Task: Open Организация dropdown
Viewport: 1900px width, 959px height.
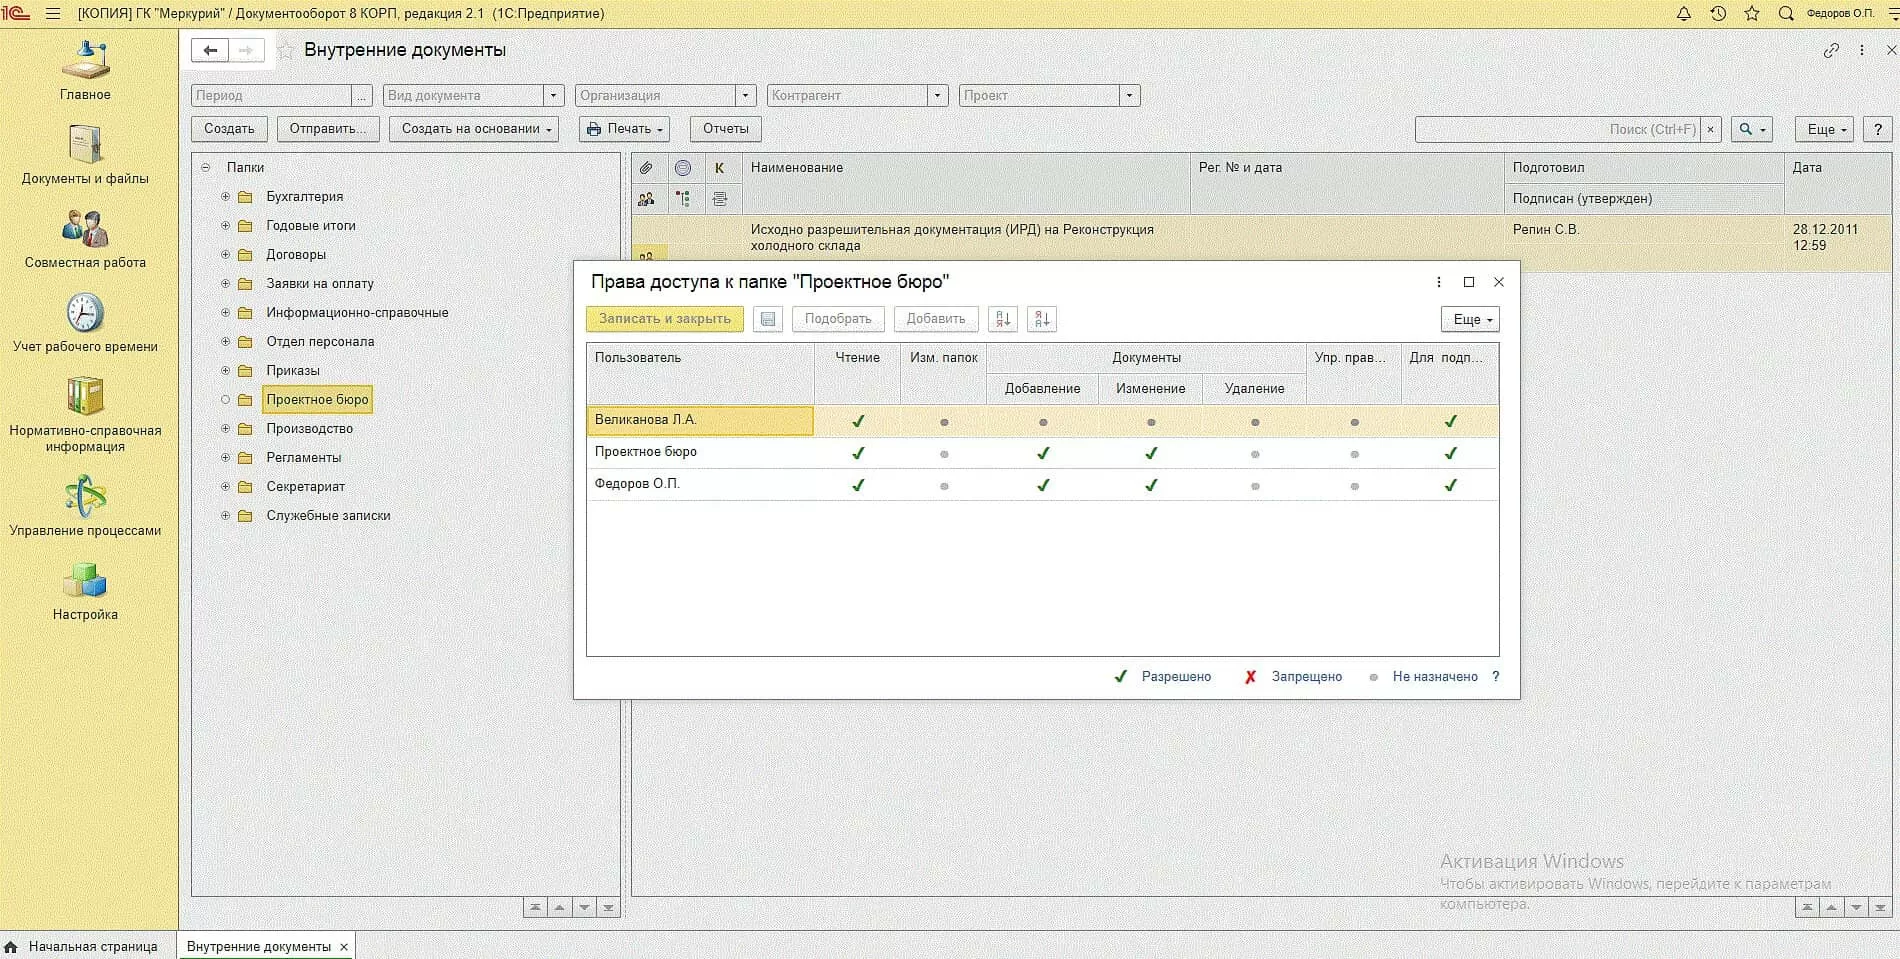Action: pyautogui.click(x=745, y=96)
